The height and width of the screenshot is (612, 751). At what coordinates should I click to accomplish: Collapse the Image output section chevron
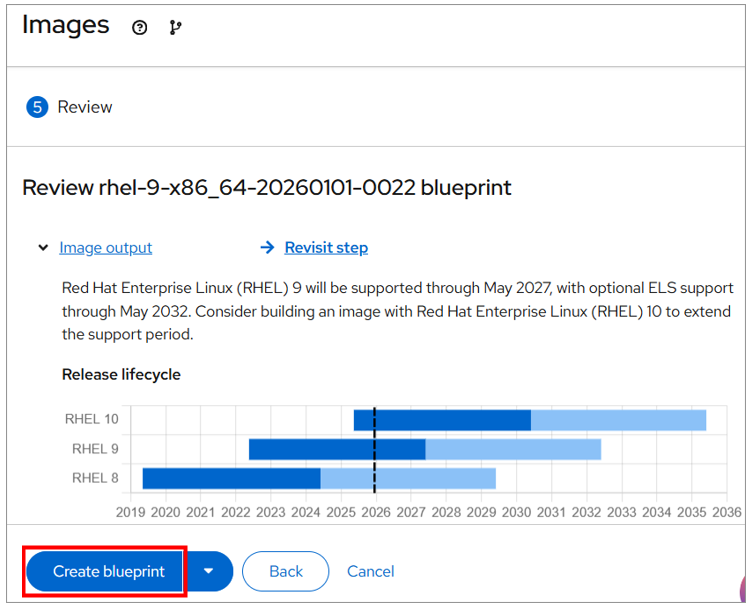(x=43, y=248)
